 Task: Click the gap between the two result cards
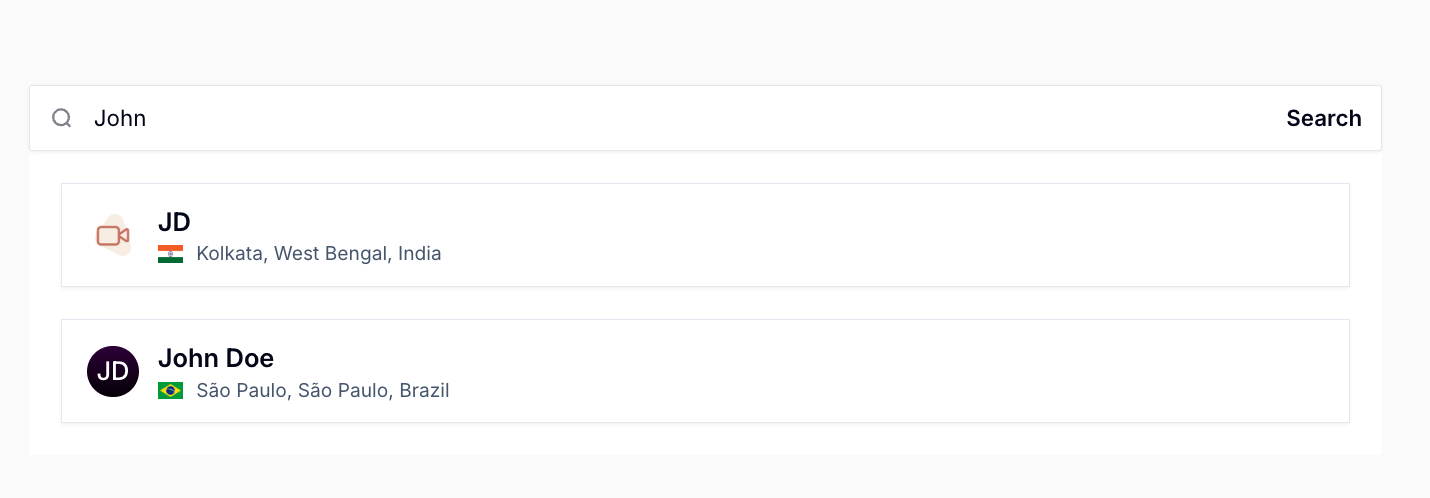click(705, 303)
